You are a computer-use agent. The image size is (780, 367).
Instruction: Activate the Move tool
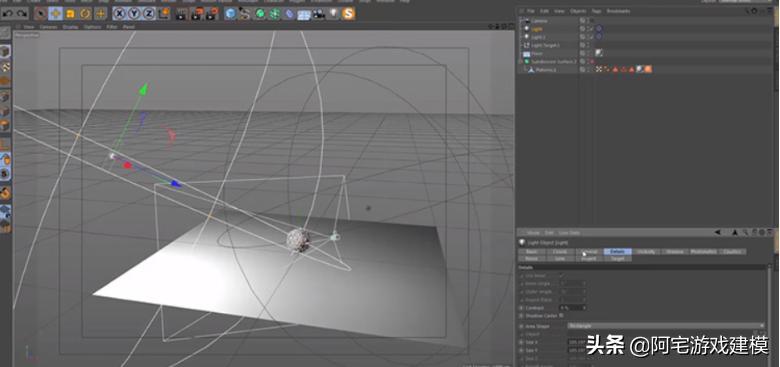pos(56,13)
